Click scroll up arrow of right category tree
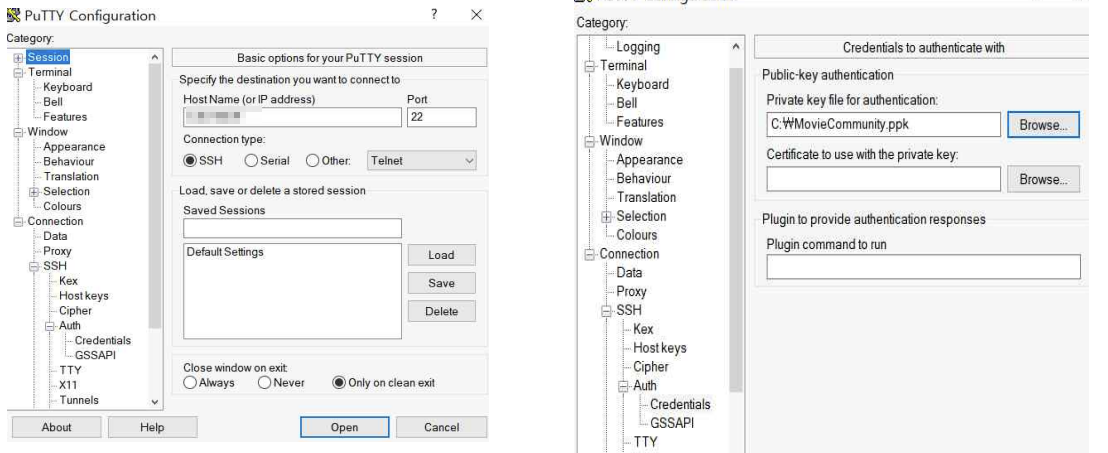 [x=736, y=47]
